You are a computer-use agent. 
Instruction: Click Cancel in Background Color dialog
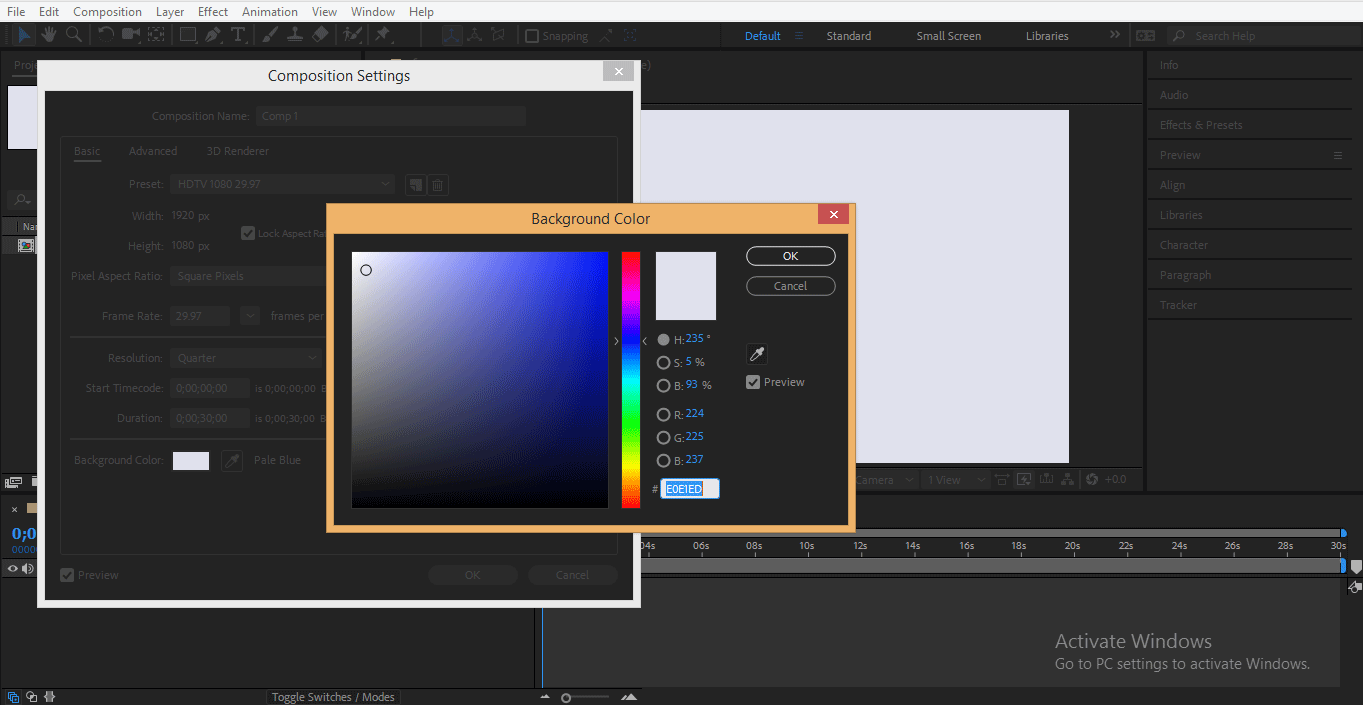pos(790,286)
